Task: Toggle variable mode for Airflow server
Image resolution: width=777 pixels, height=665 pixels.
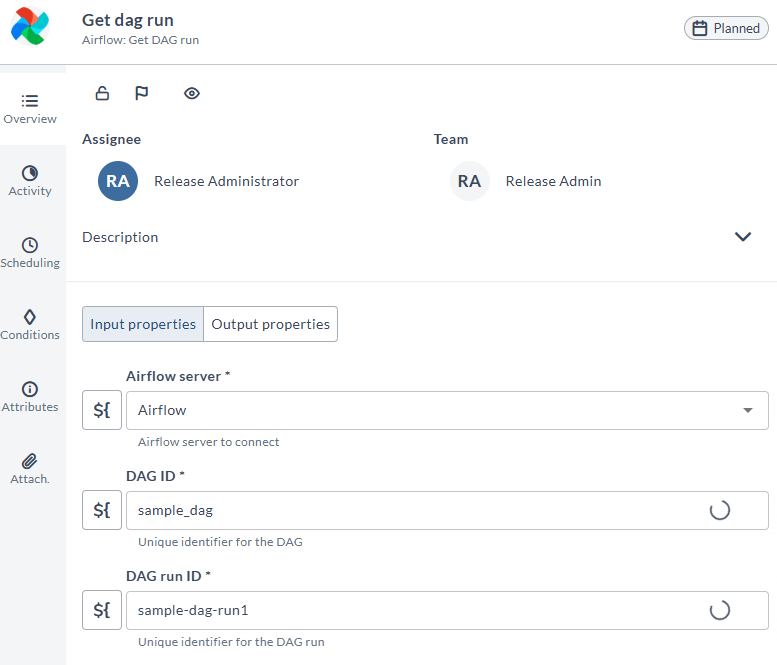Action: click(102, 410)
